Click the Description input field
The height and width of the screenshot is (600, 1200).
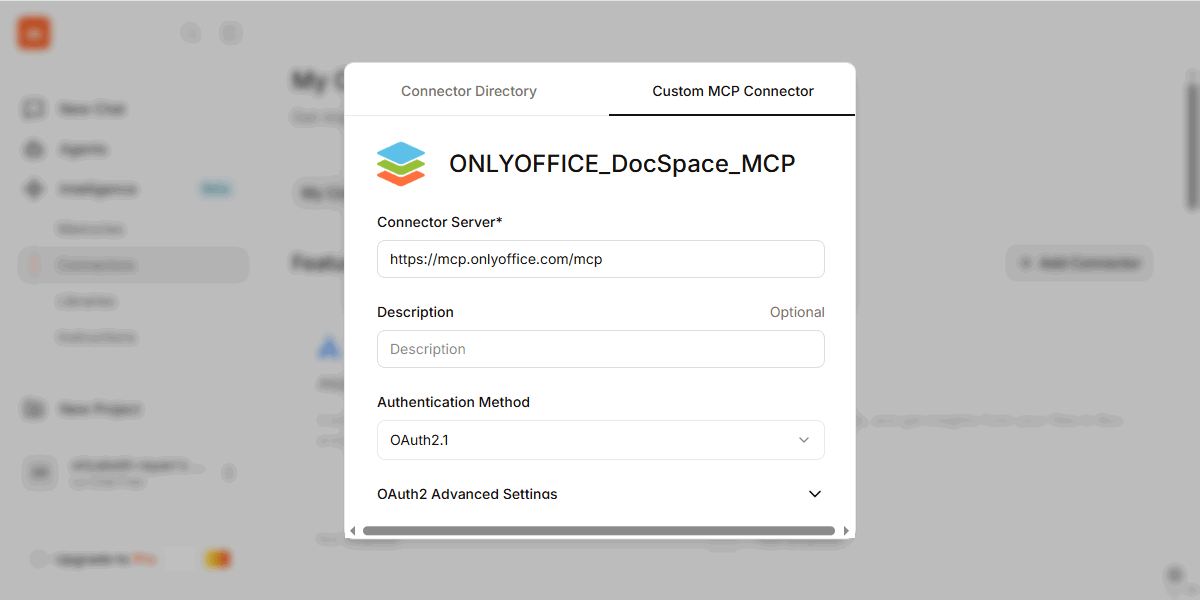tap(600, 348)
